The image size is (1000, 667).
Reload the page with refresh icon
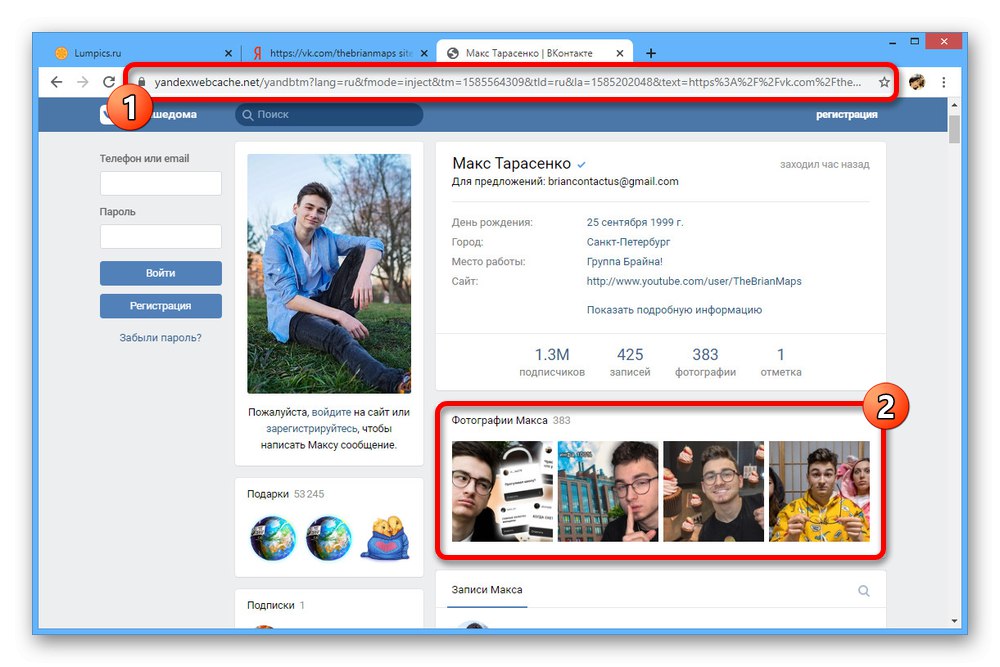click(109, 82)
